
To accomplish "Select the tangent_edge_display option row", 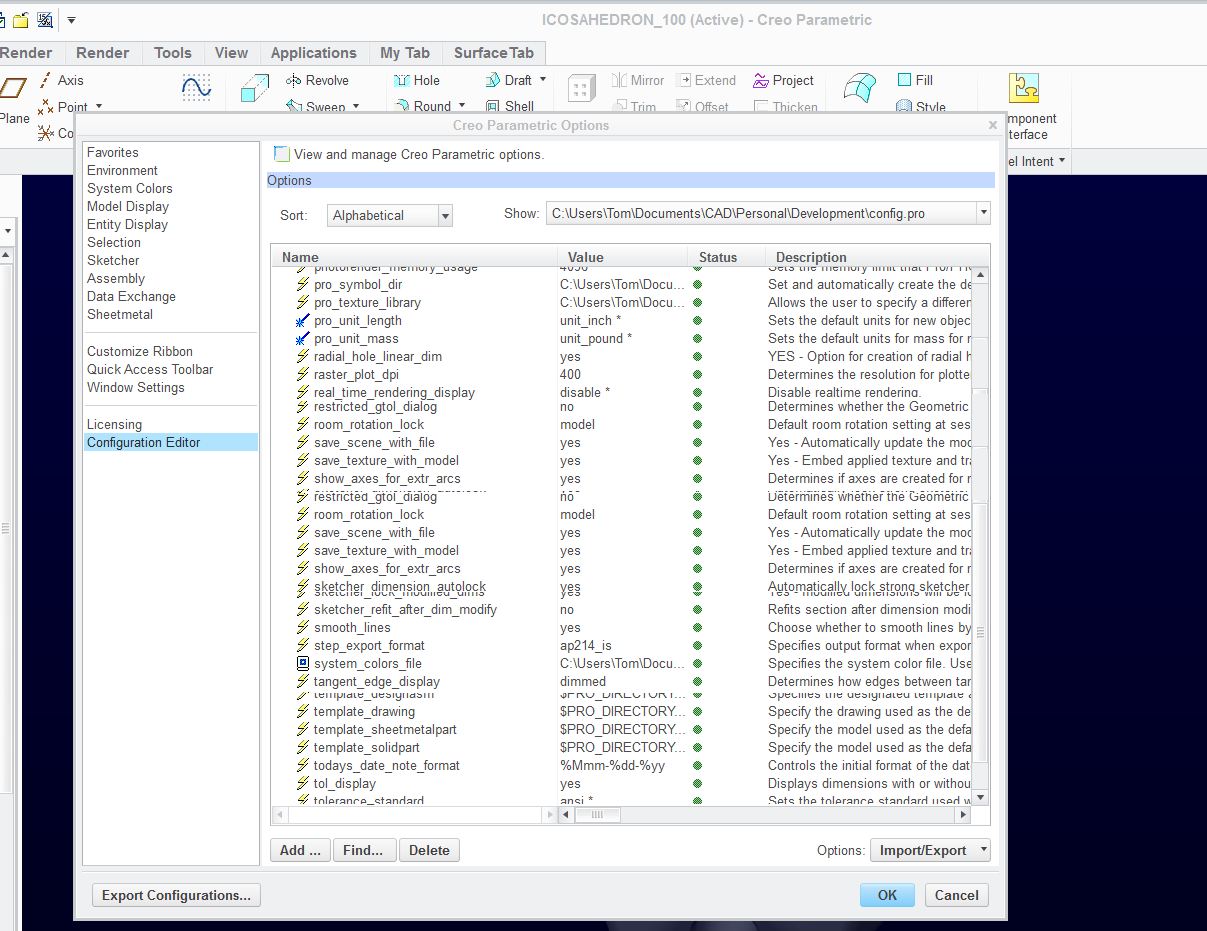I will pos(622,681).
